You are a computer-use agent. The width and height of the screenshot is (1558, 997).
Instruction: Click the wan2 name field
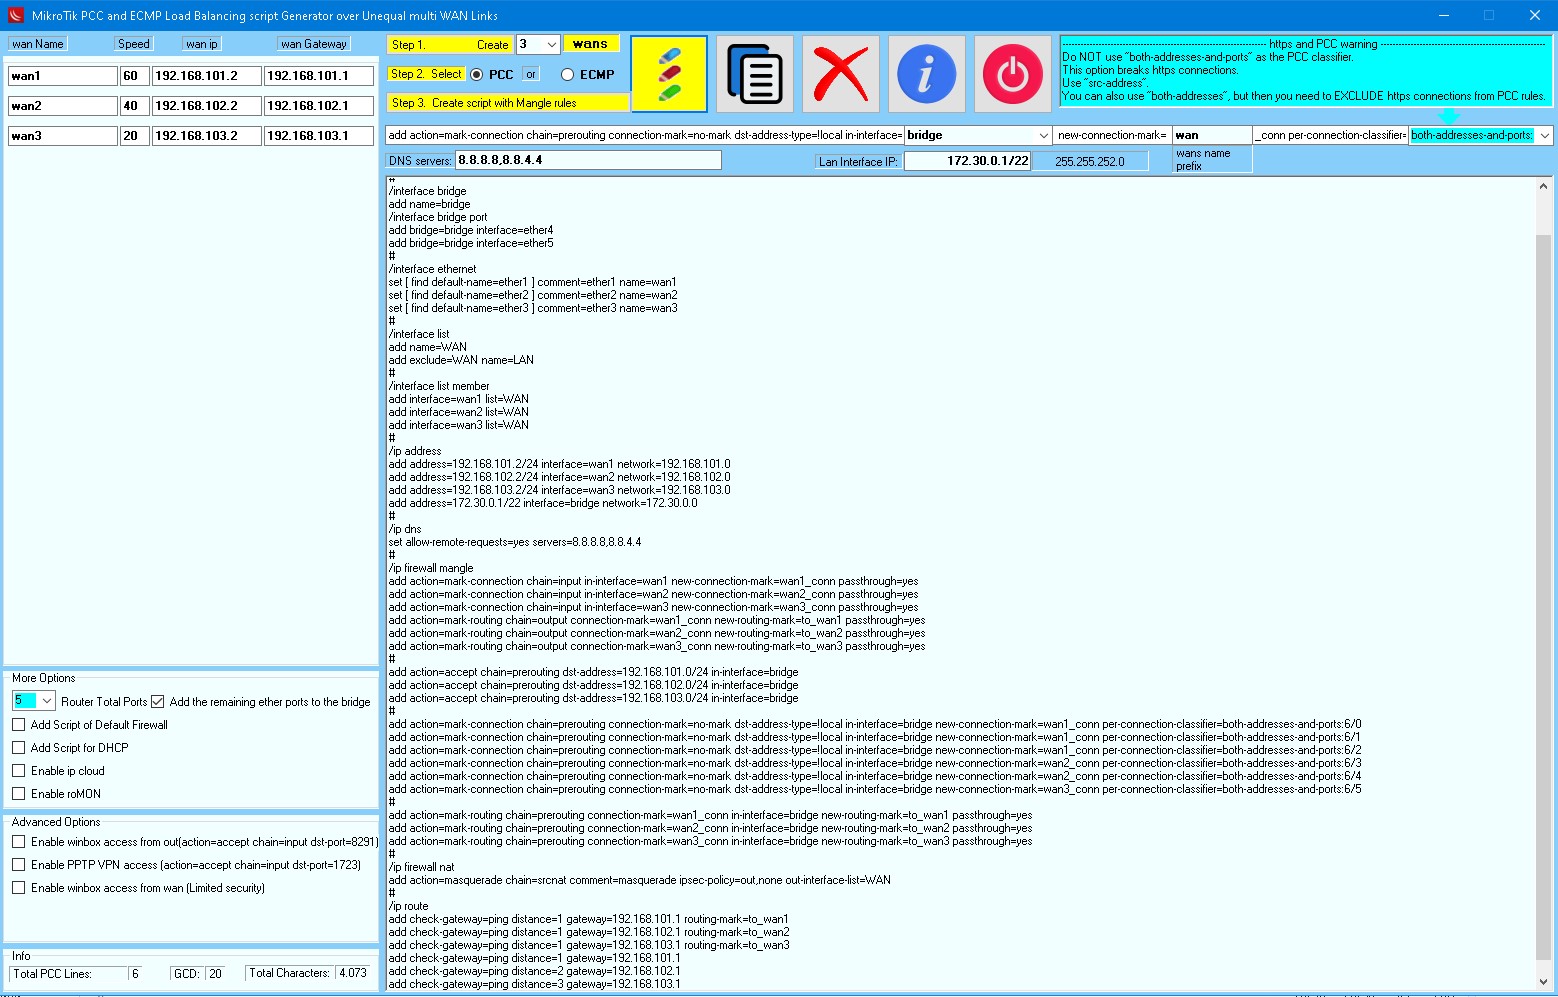62,106
